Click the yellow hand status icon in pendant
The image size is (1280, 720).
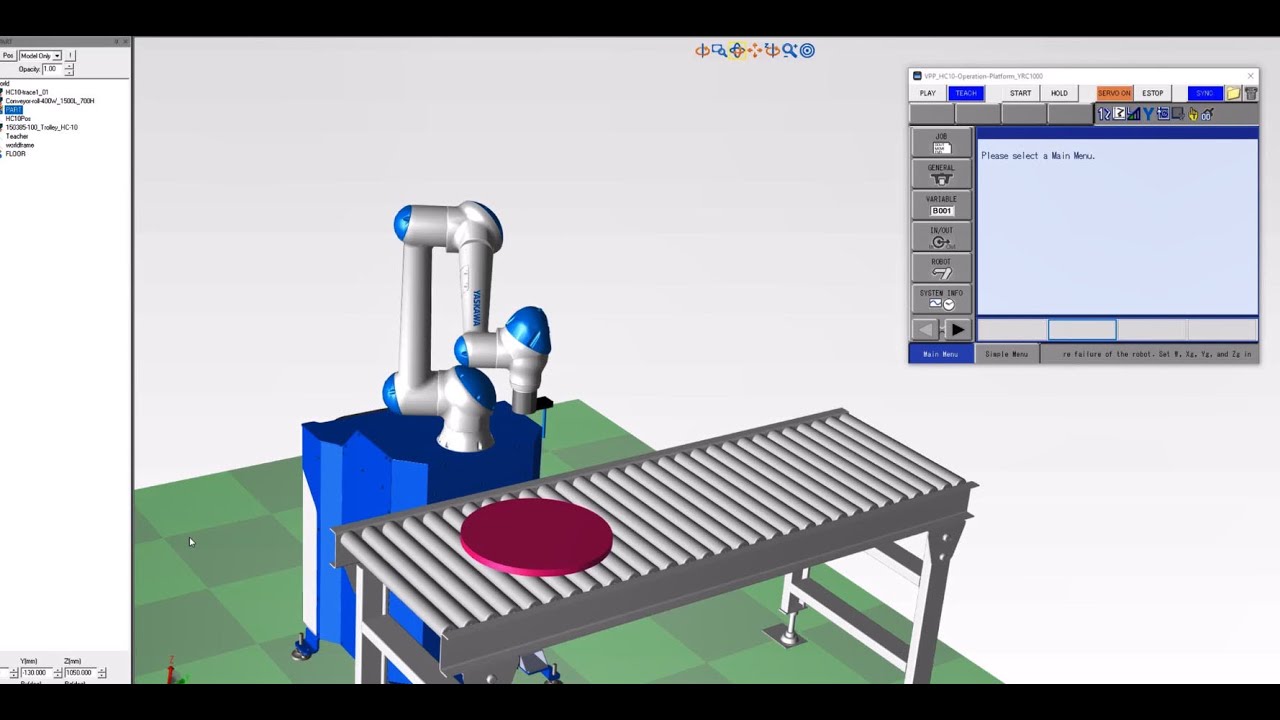(1193, 113)
